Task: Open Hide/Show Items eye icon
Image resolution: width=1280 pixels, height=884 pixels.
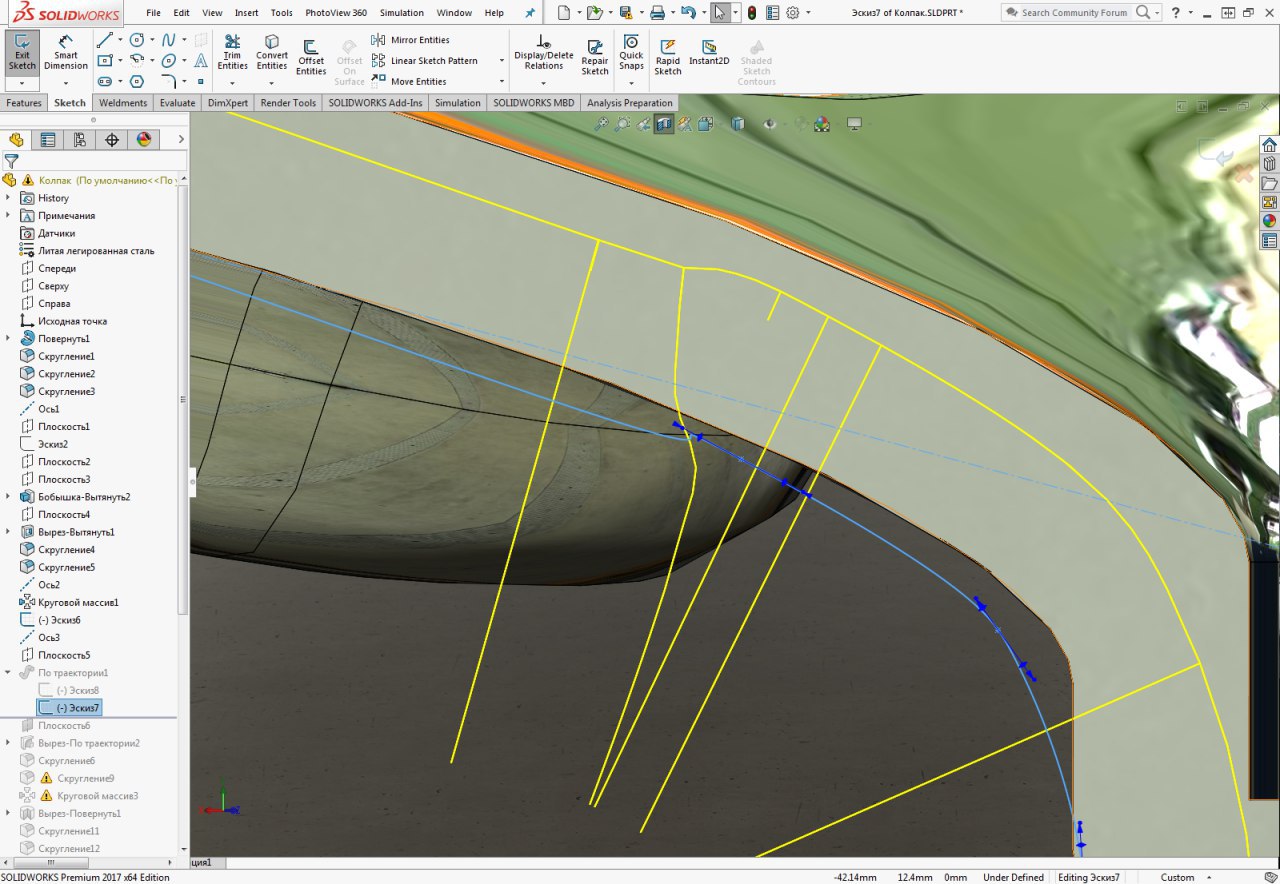Action: [x=770, y=124]
